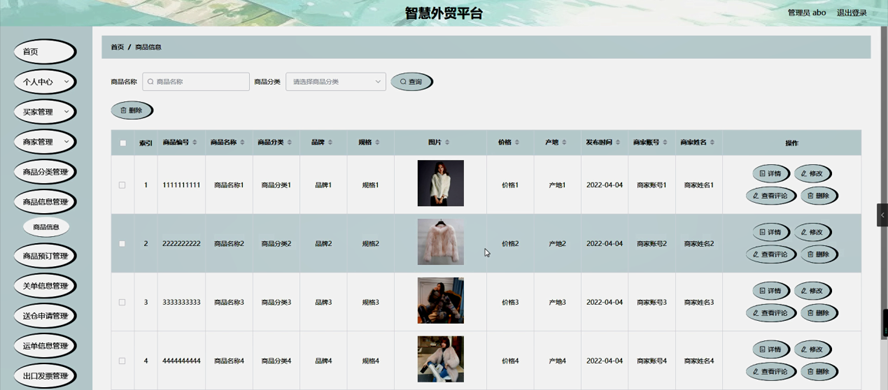The width and height of the screenshot is (888, 390).
Task: Click the sort arrows on 商品编号 column
Action: [195, 143]
